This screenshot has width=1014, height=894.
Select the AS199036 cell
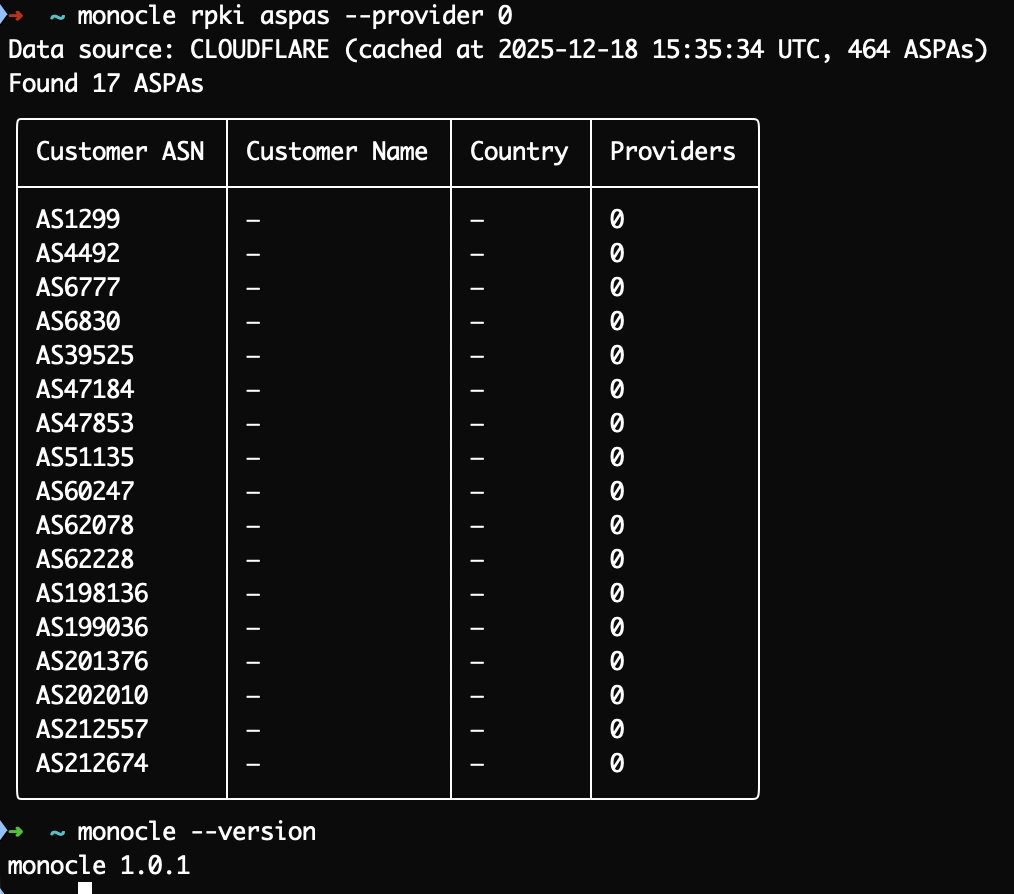tap(92, 627)
